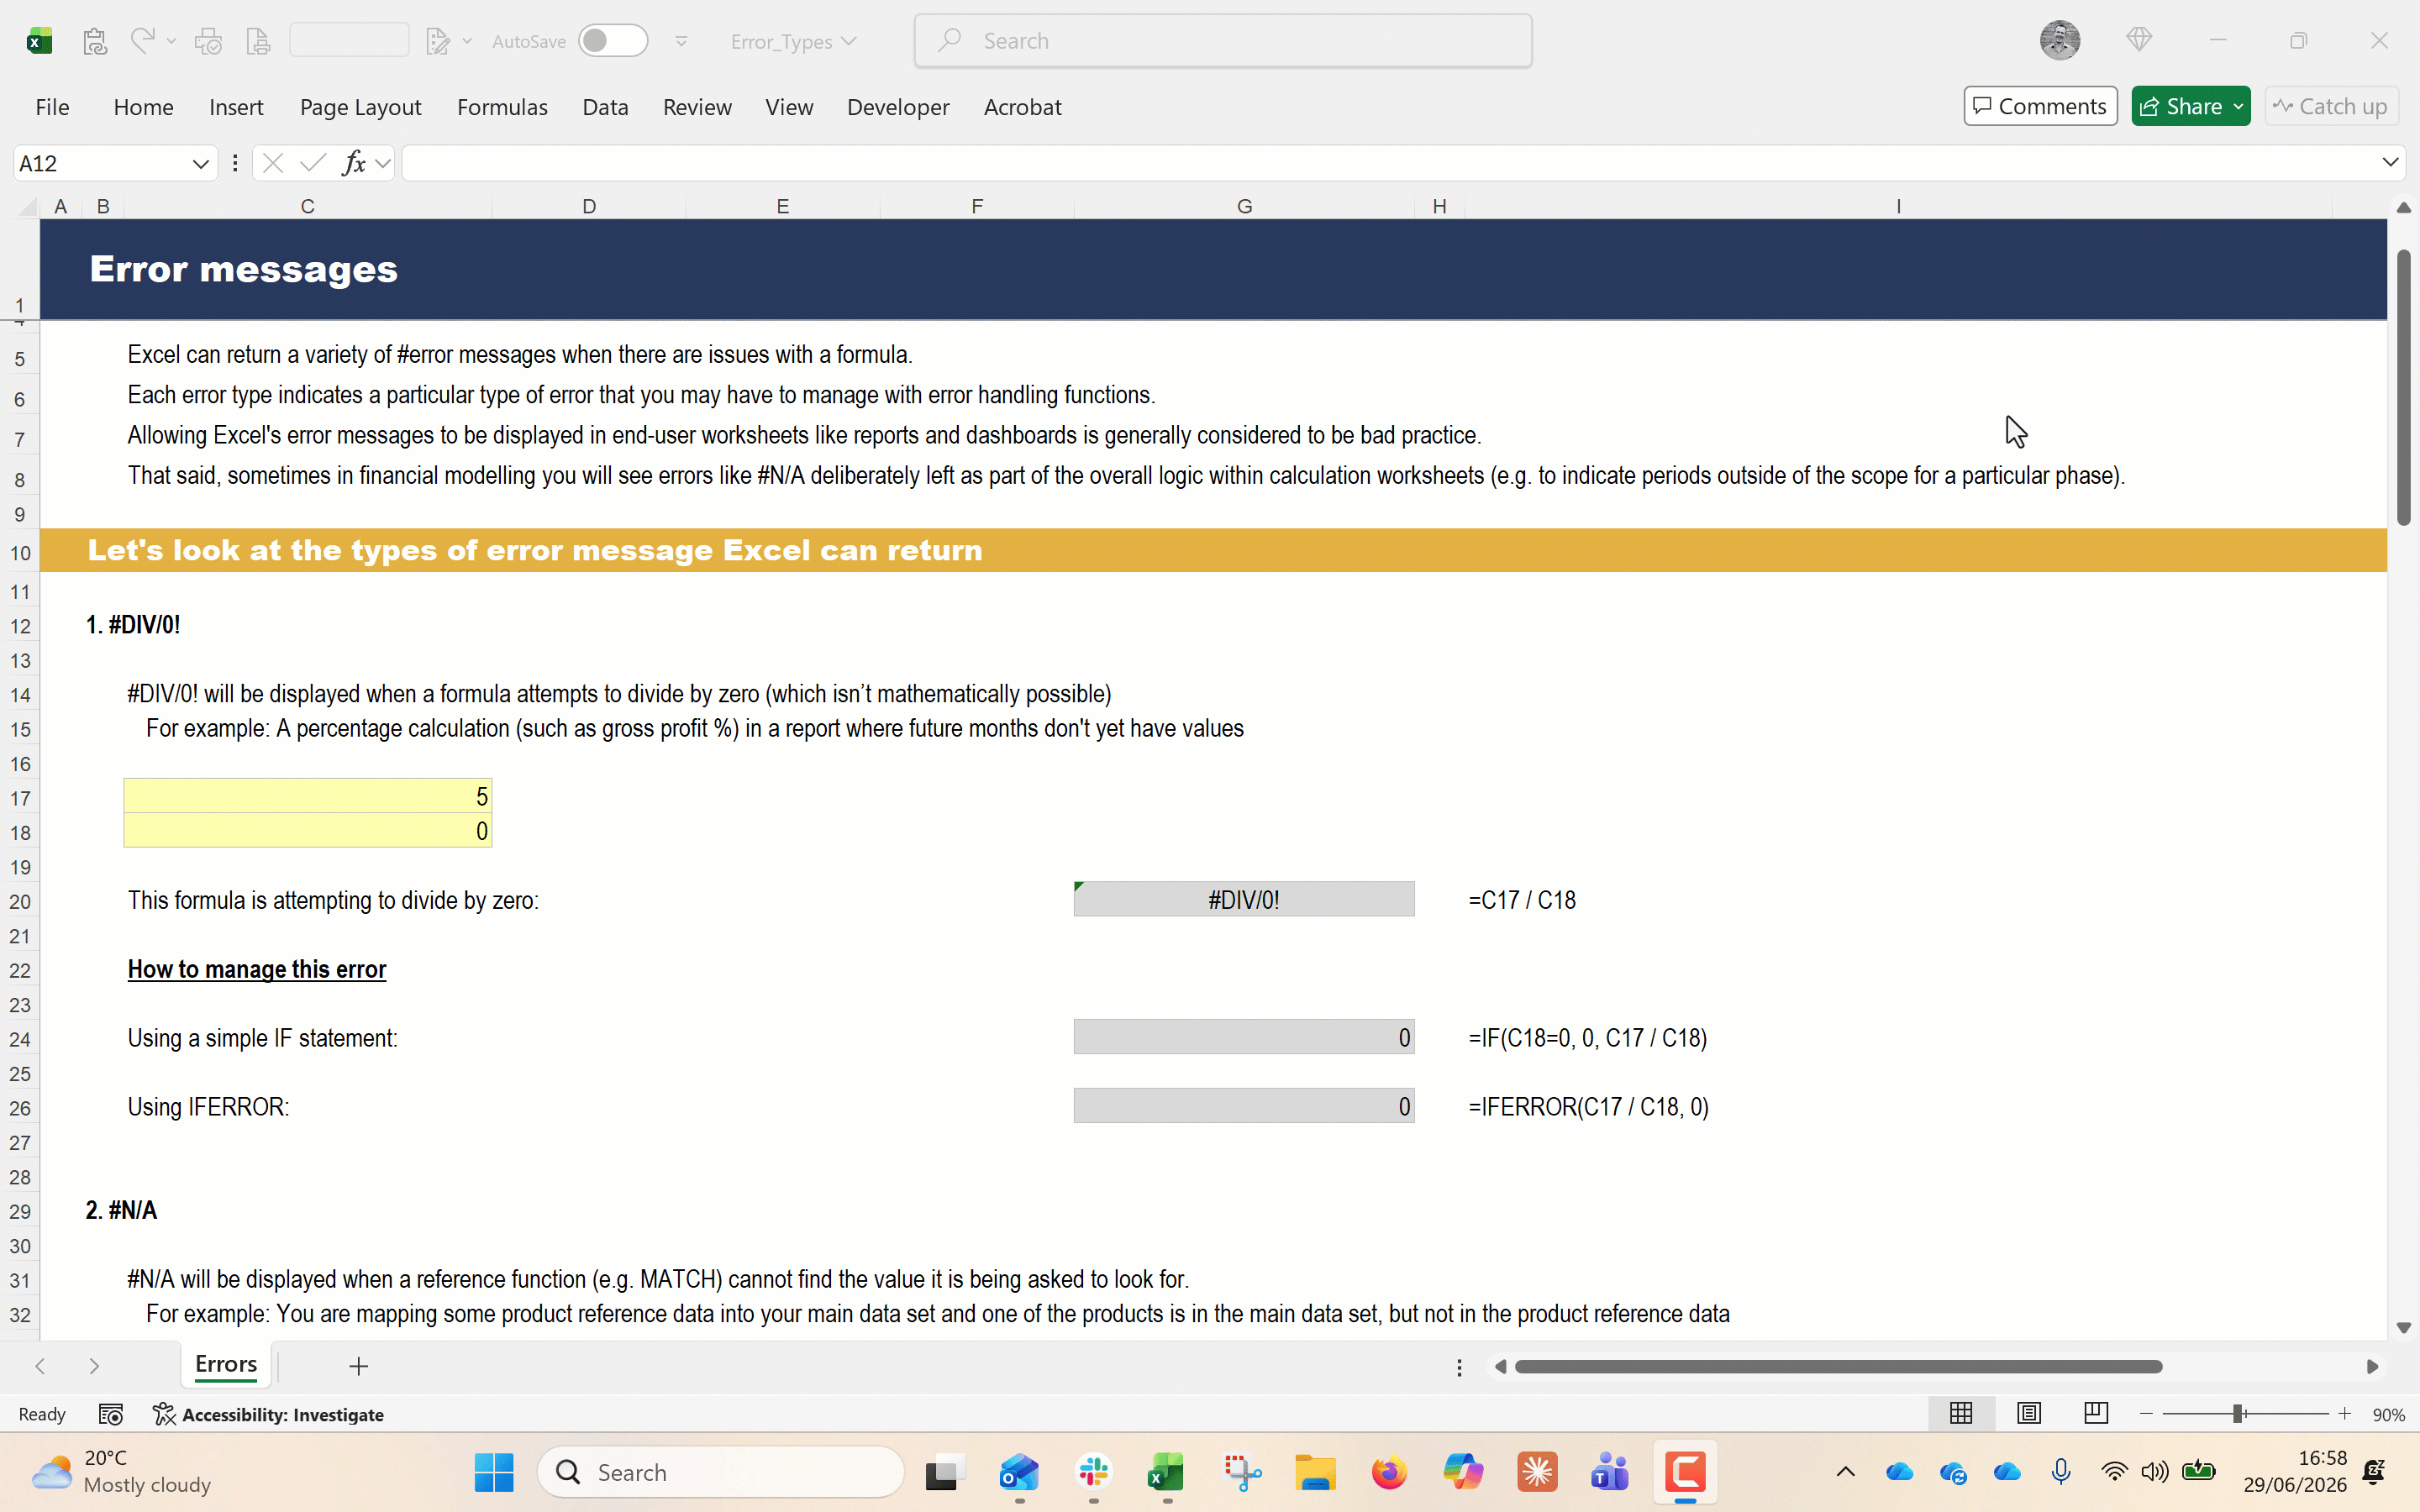Click the Catch up button
The image size is (2420, 1512).
pos(2331,106)
